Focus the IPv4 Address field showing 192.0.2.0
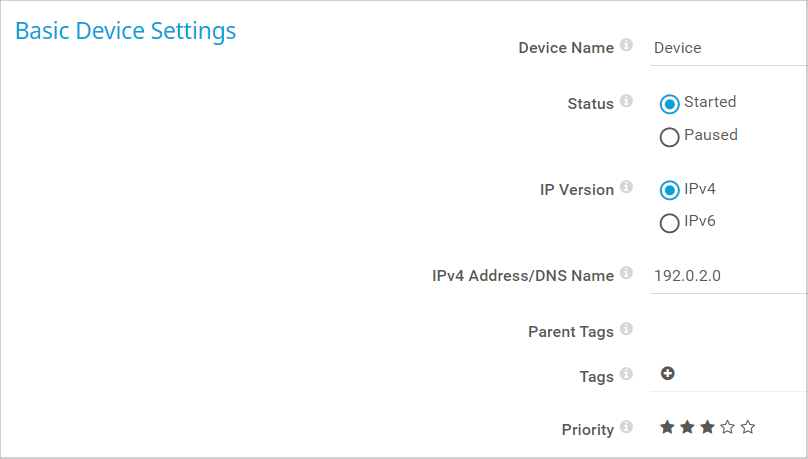Image resolution: width=808 pixels, height=459 pixels. [x=727, y=275]
